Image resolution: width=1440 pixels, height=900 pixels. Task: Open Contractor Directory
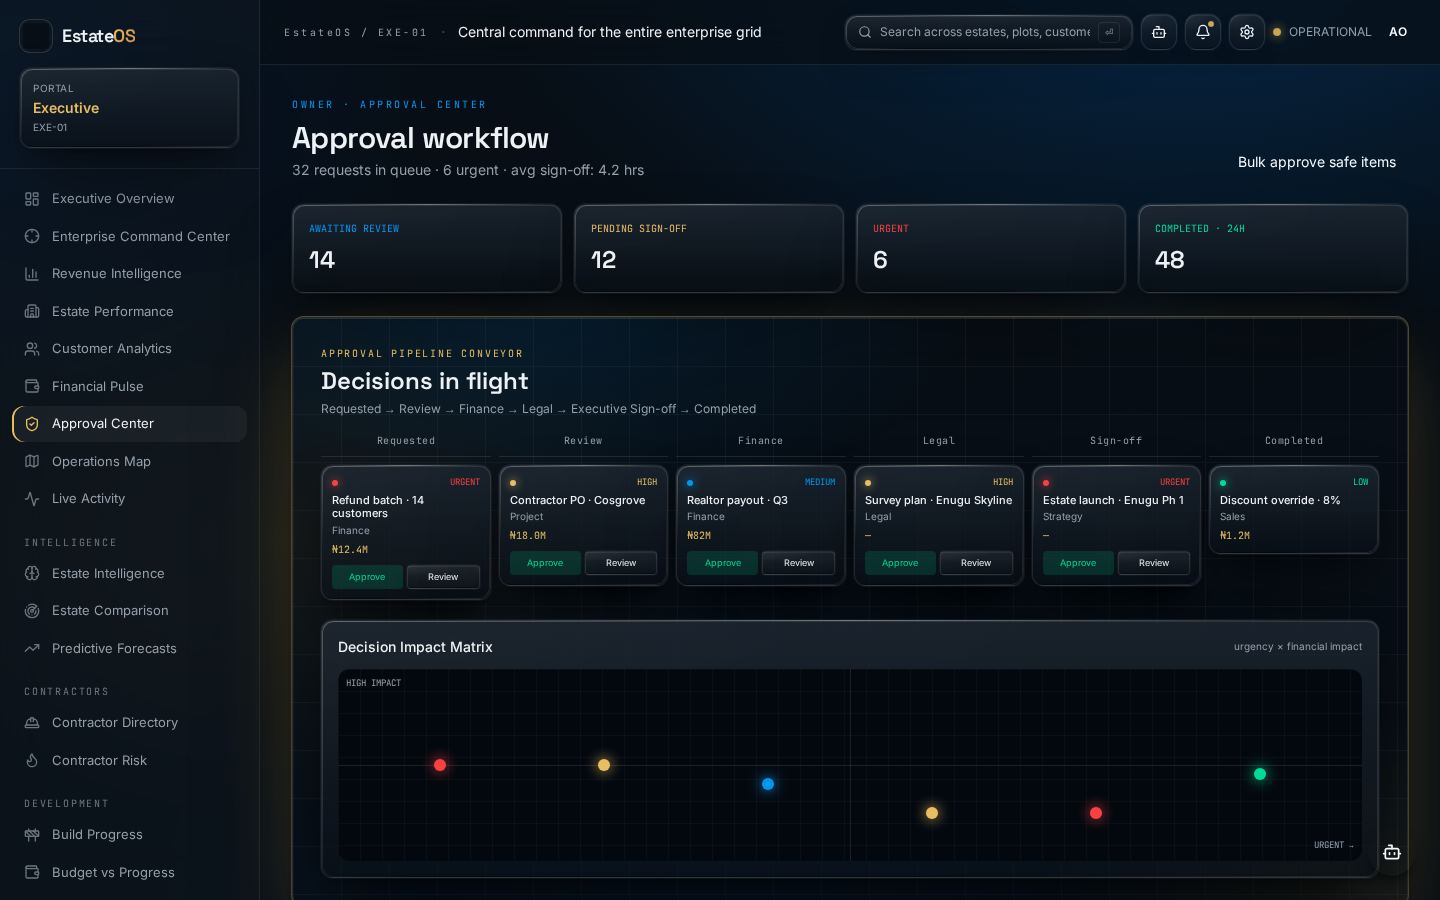(x=129, y=723)
